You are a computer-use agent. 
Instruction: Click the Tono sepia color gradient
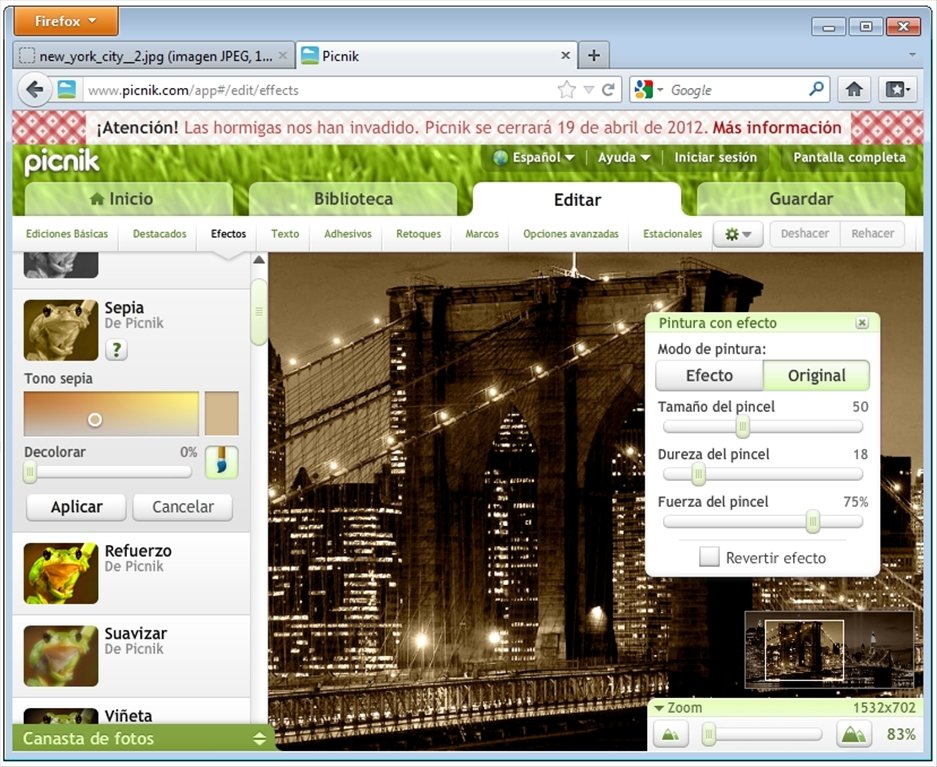tap(111, 413)
